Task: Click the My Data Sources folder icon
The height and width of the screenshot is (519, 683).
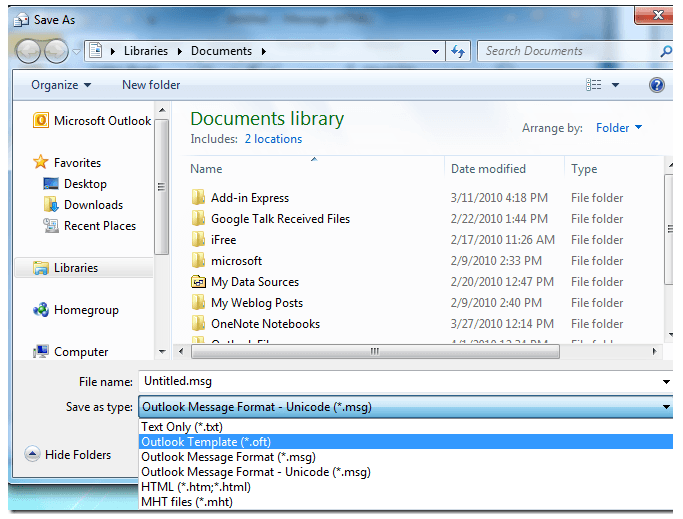Action: coord(198,282)
